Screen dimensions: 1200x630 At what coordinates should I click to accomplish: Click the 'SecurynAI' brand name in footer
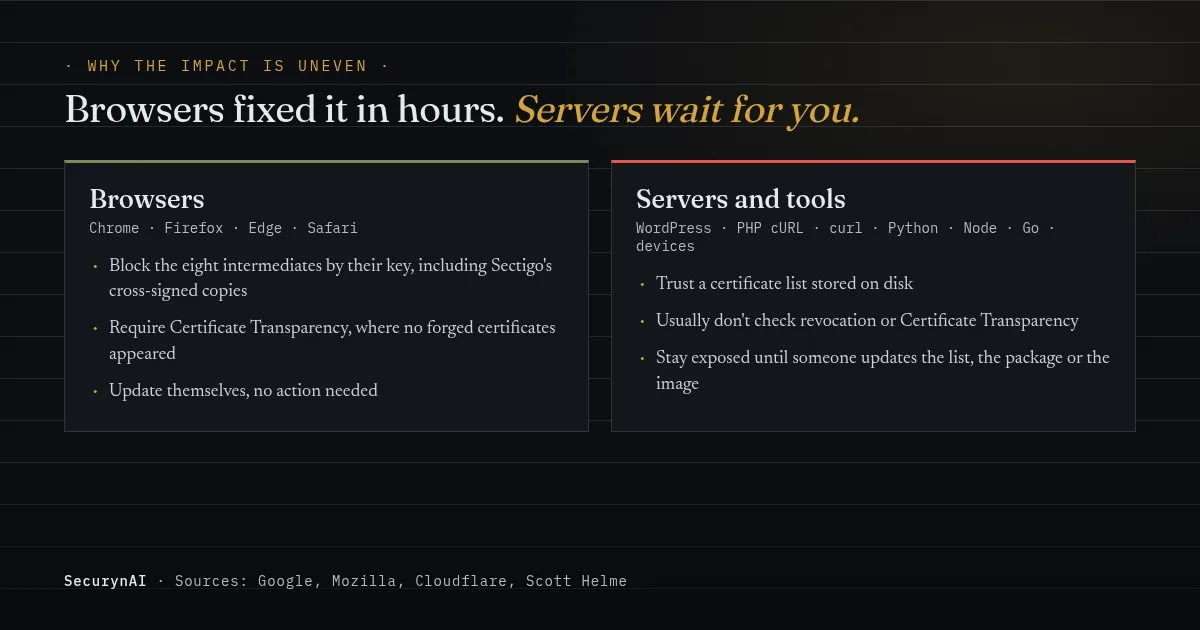(x=105, y=580)
